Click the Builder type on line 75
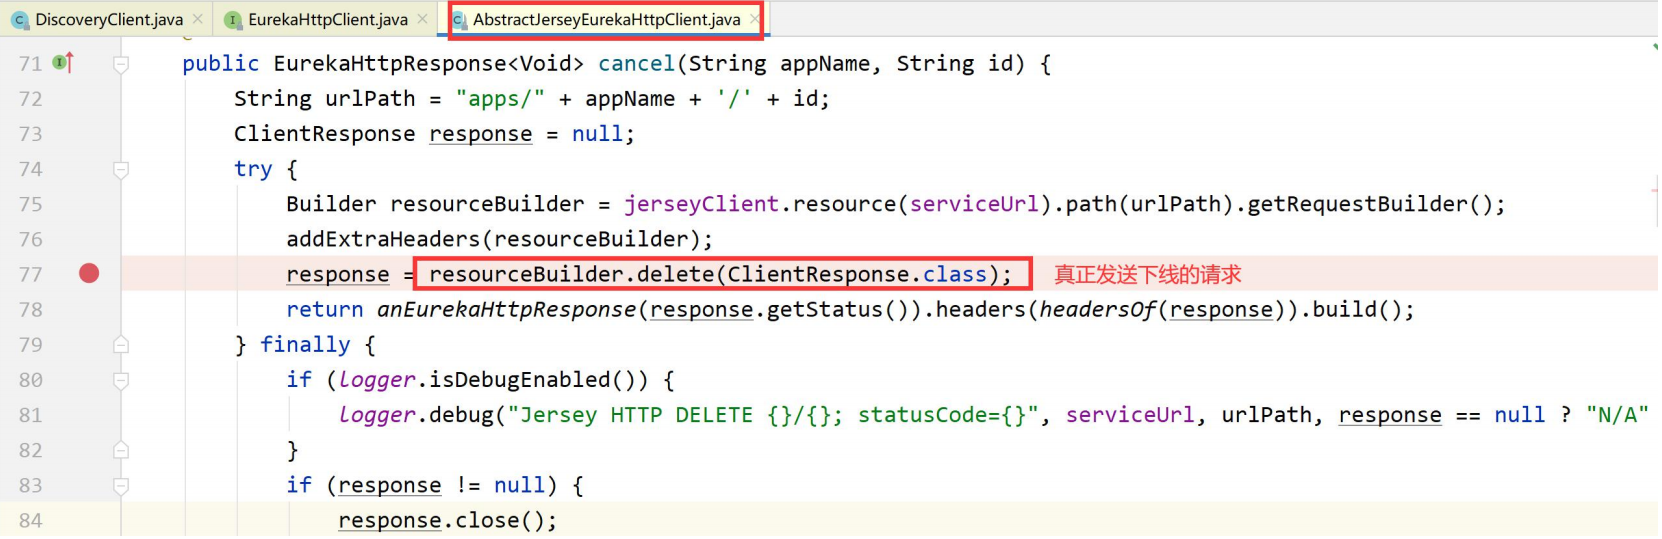 tap(331, 204)
